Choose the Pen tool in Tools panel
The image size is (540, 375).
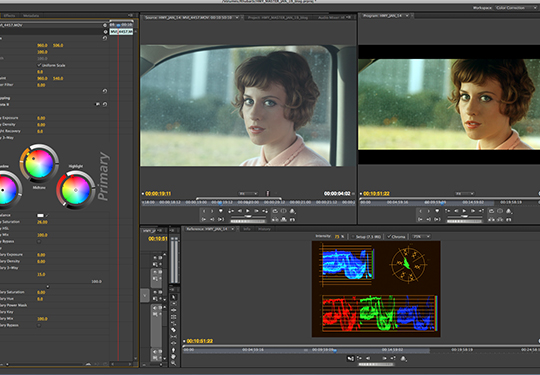coord(173,350)
